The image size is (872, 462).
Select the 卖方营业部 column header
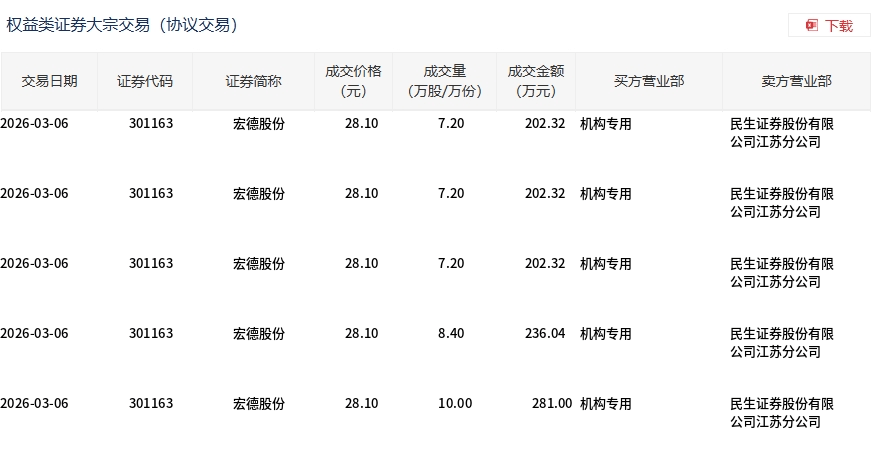tap(796, 81)
